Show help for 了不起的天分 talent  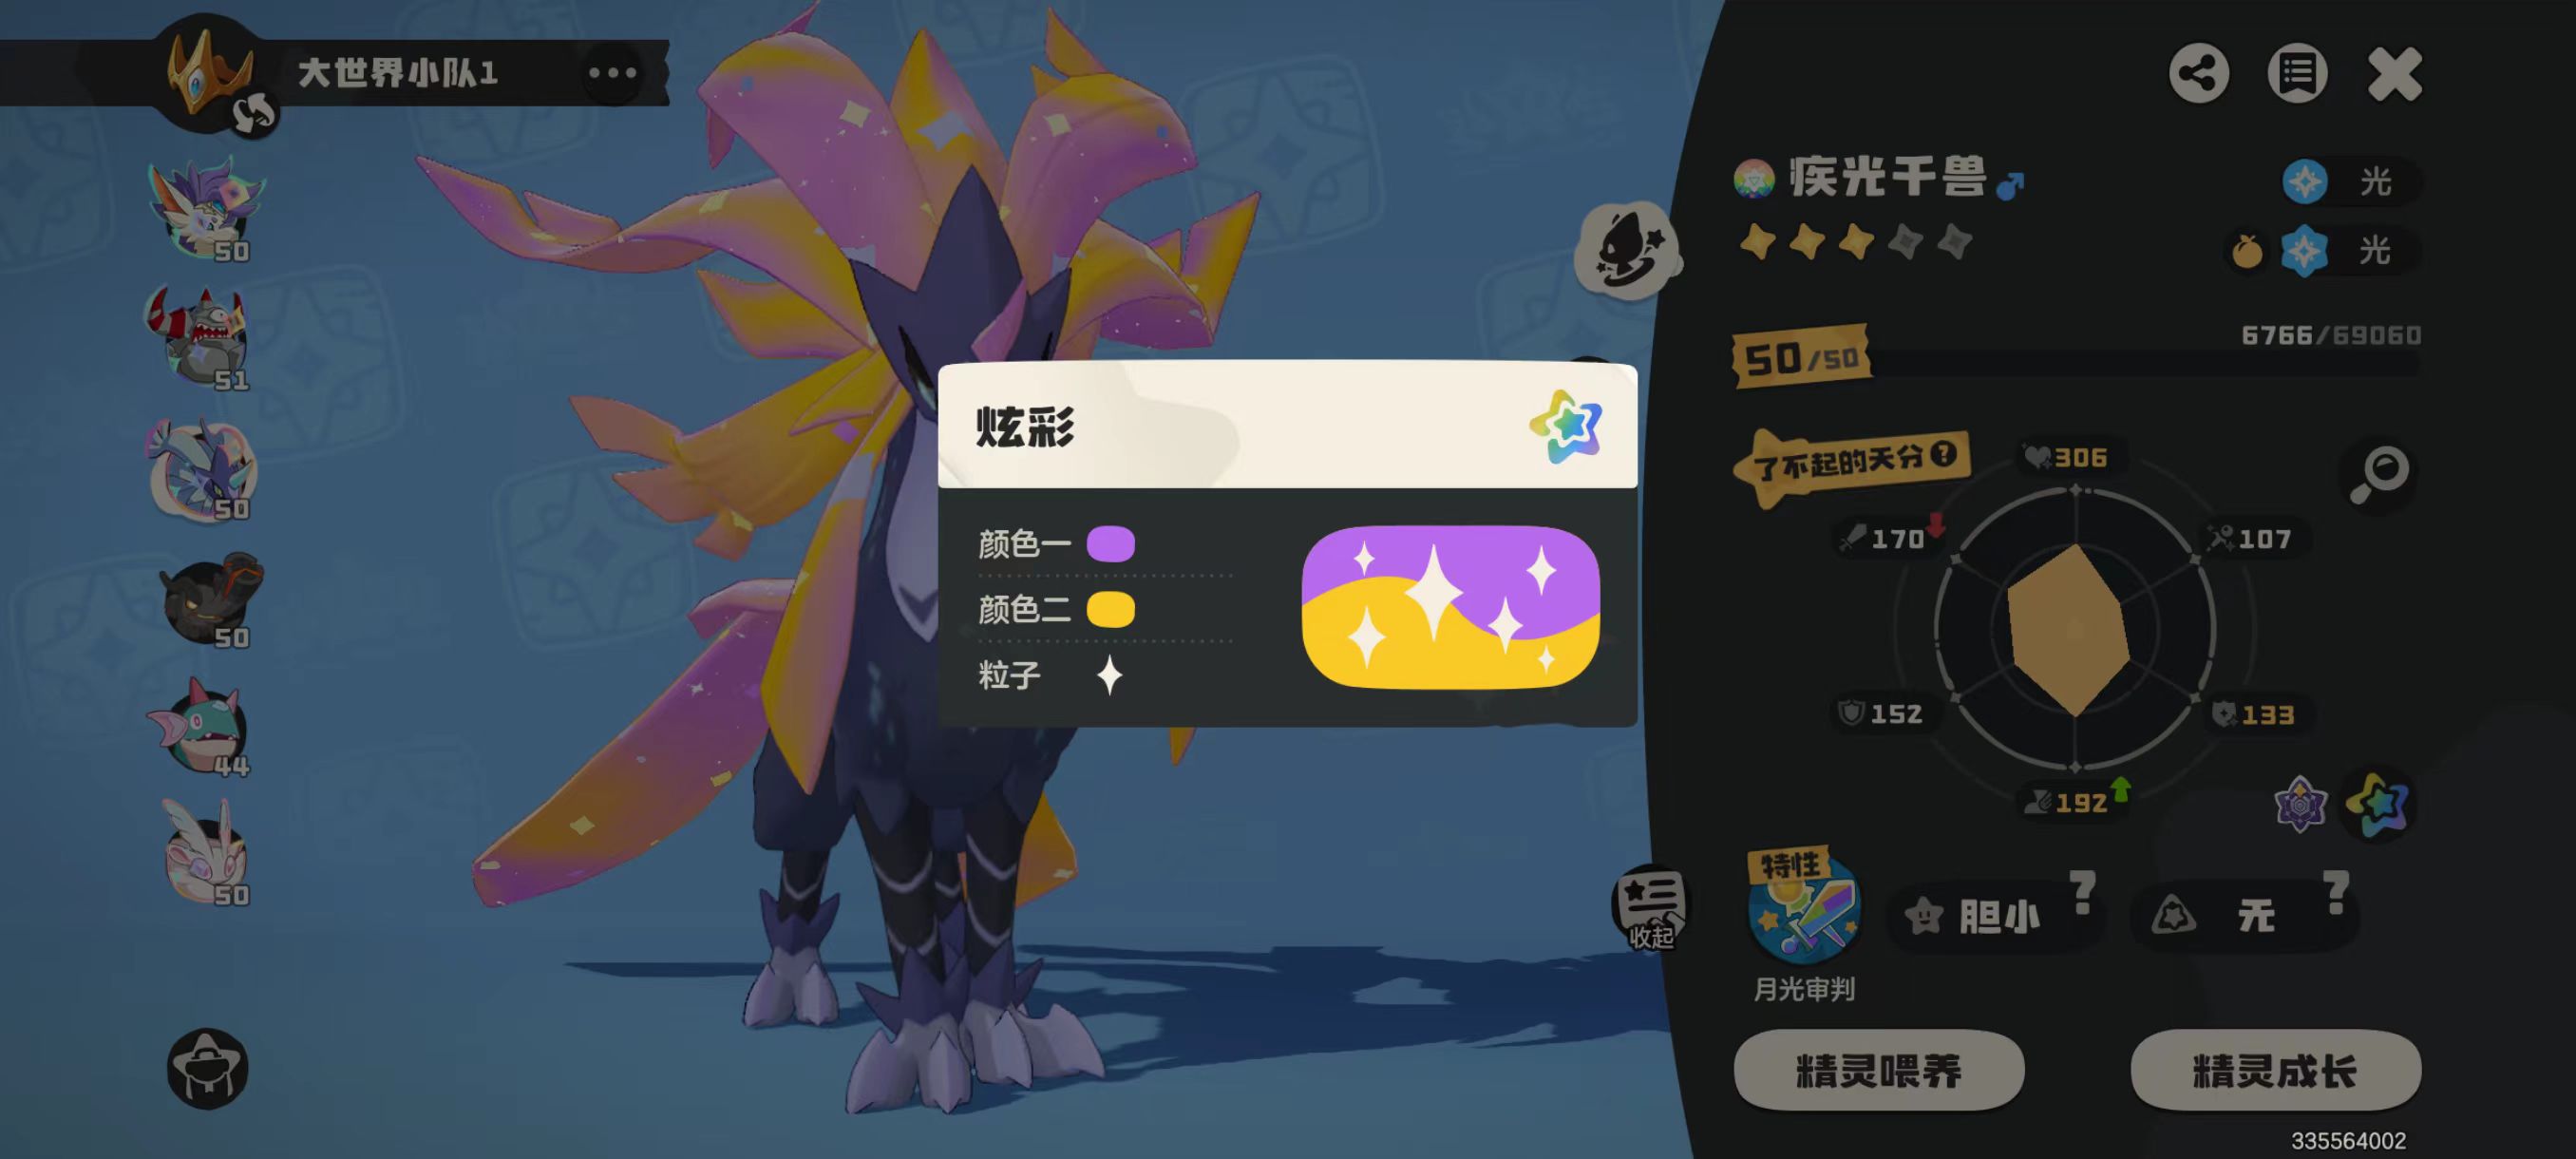tap(1942, 454)
